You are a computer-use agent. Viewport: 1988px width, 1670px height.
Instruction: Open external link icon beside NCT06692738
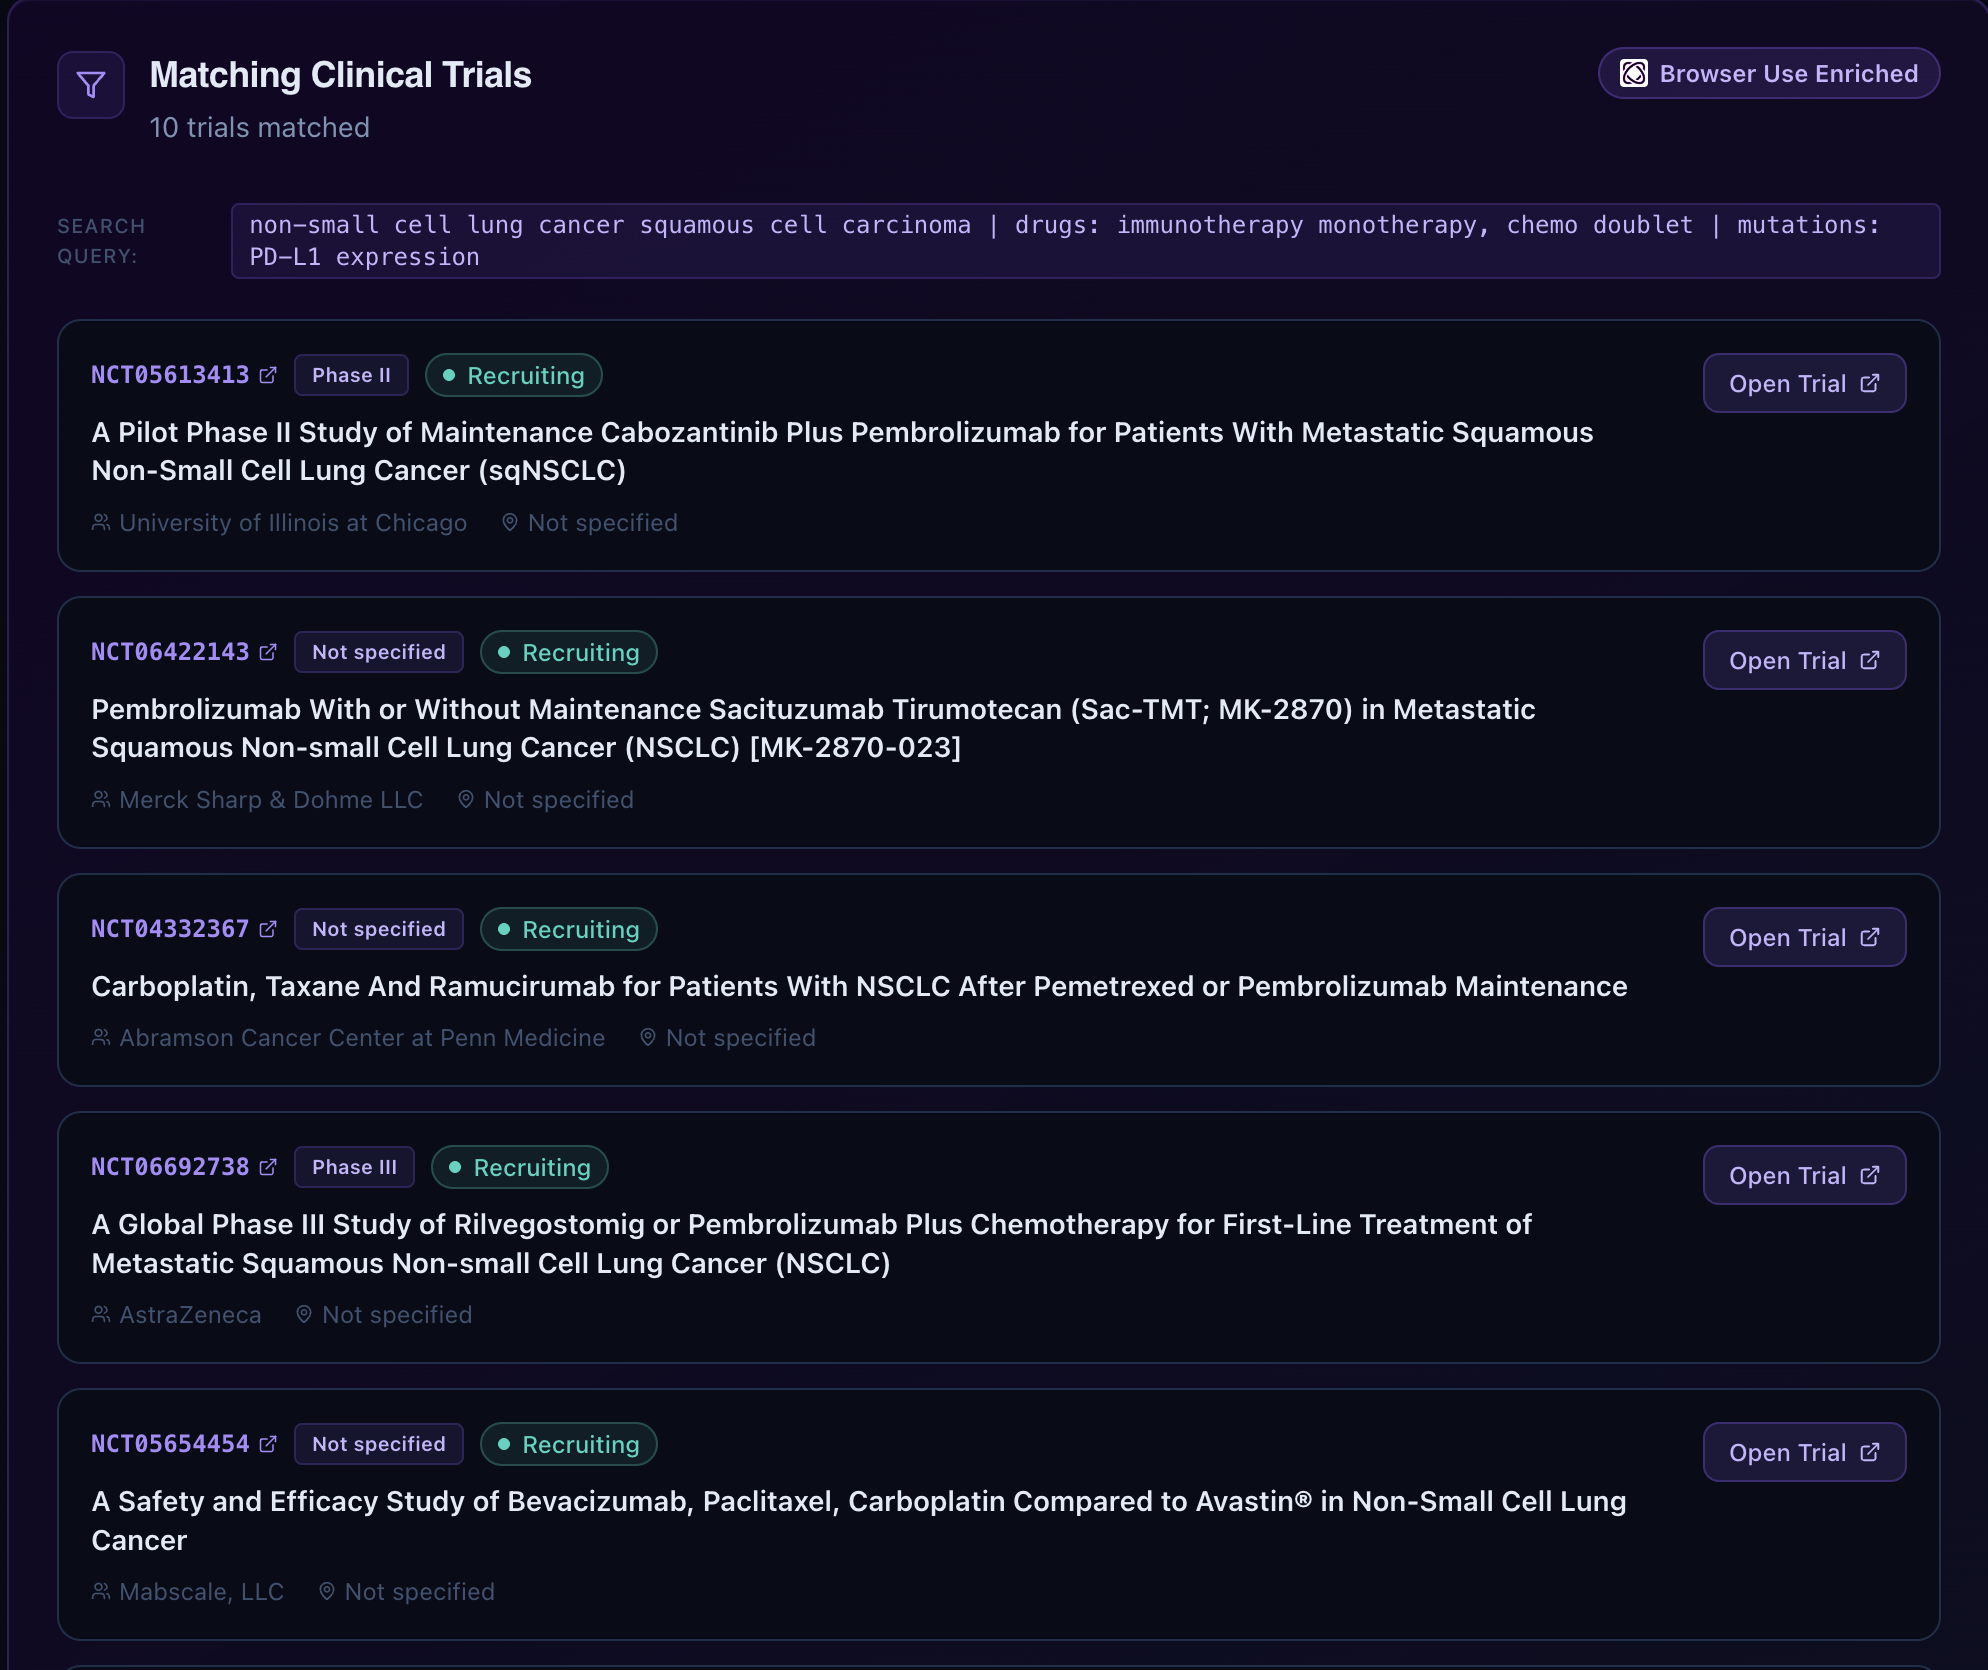click(268, 1167)
